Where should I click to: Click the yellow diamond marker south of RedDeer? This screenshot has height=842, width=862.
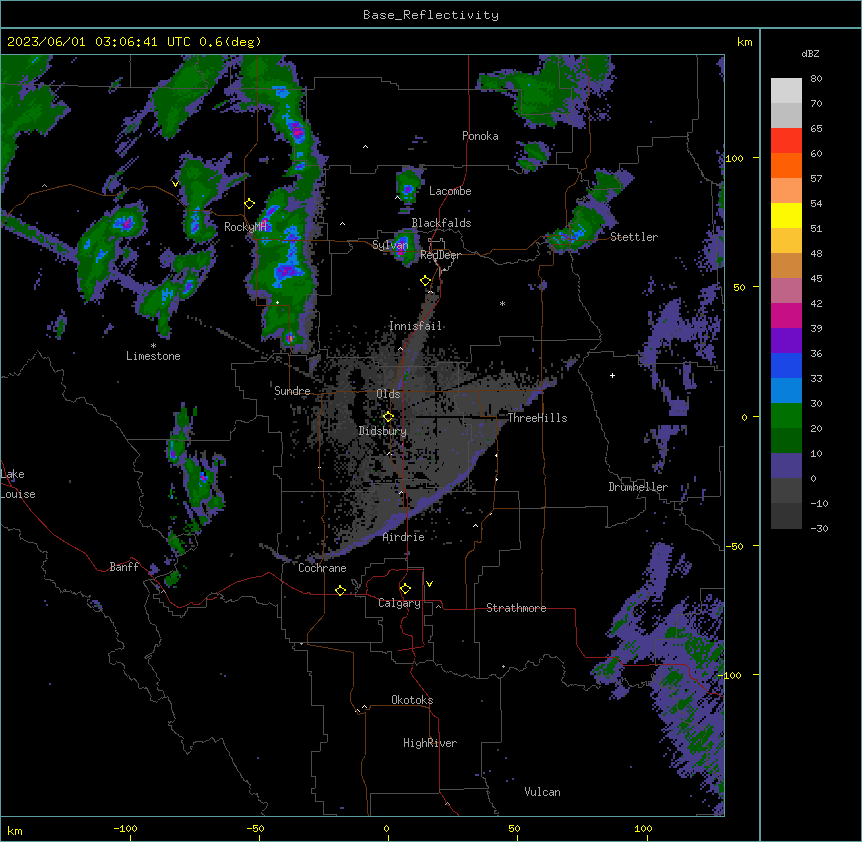(x=426, y=281)
